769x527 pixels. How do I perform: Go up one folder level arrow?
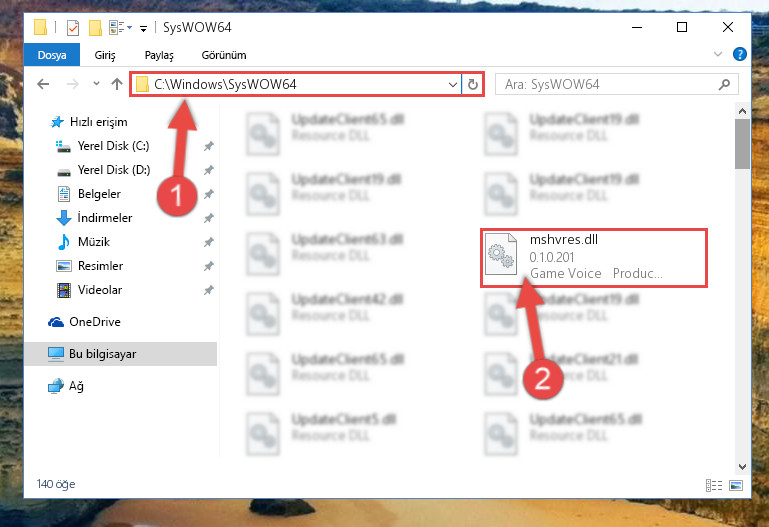click(117, 84)
